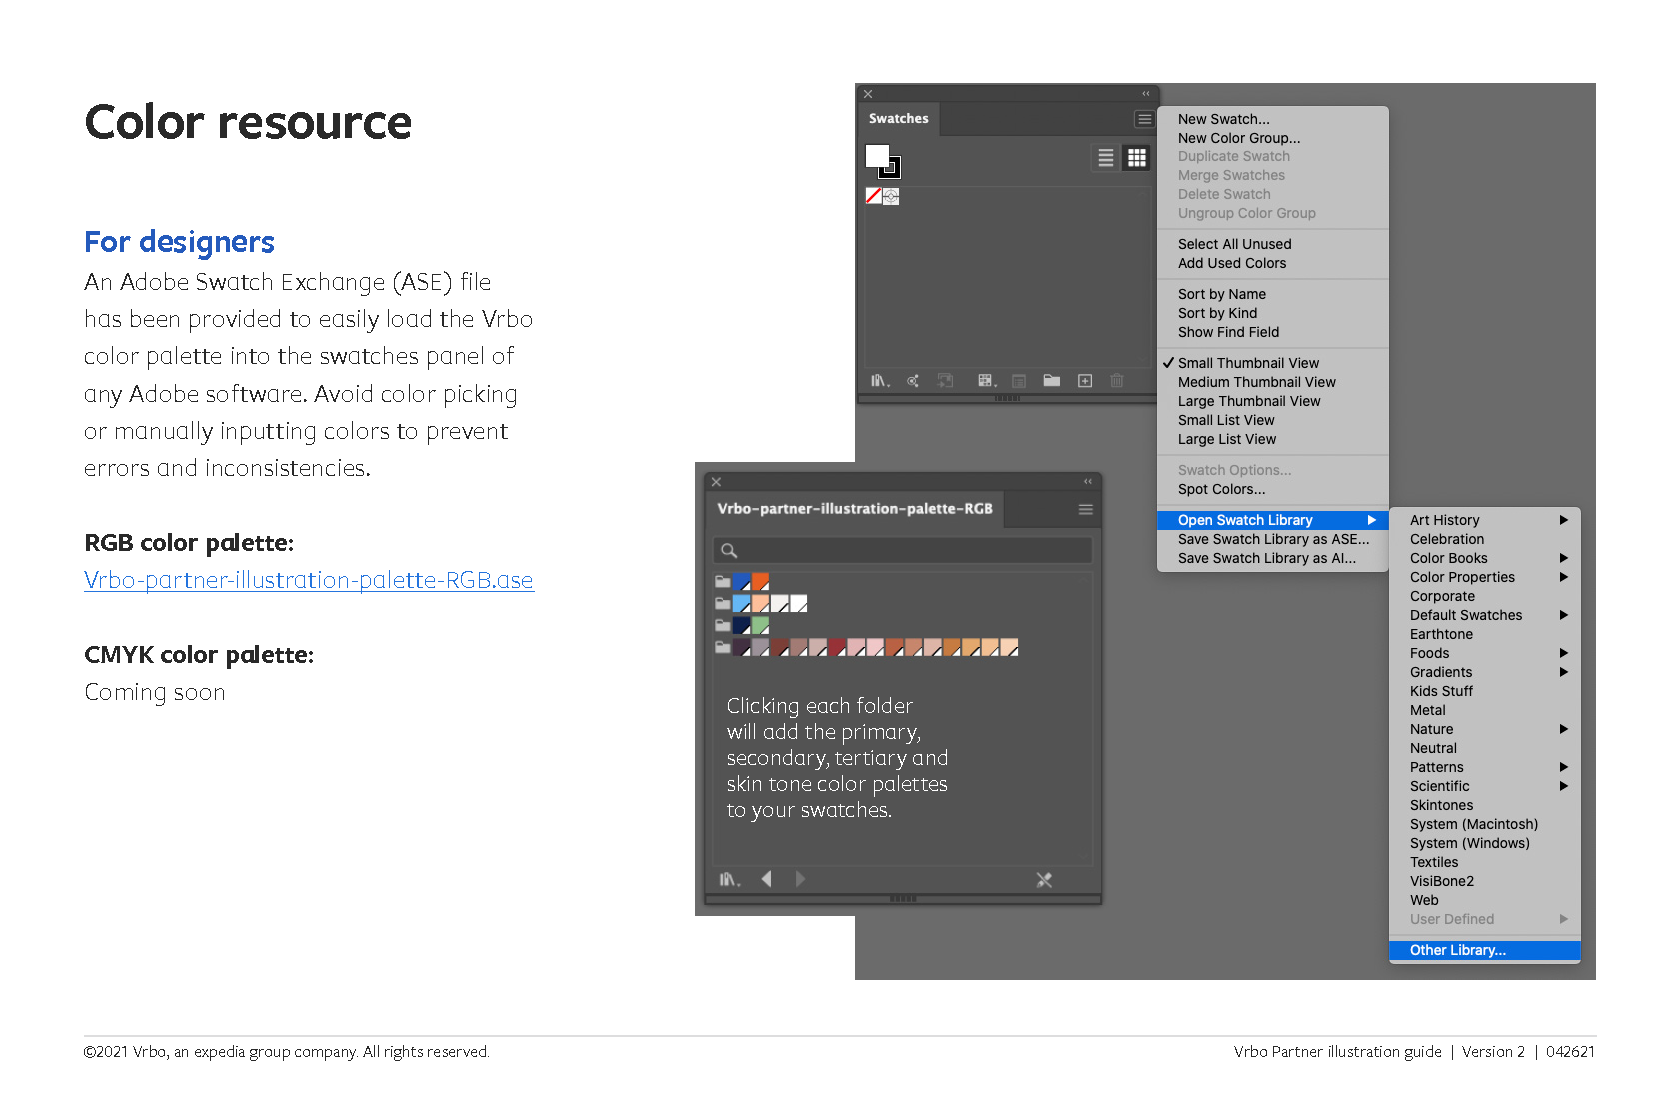Choose Select All Unused menu item
This screenshot has height=1120, width=1680.
1273,244
